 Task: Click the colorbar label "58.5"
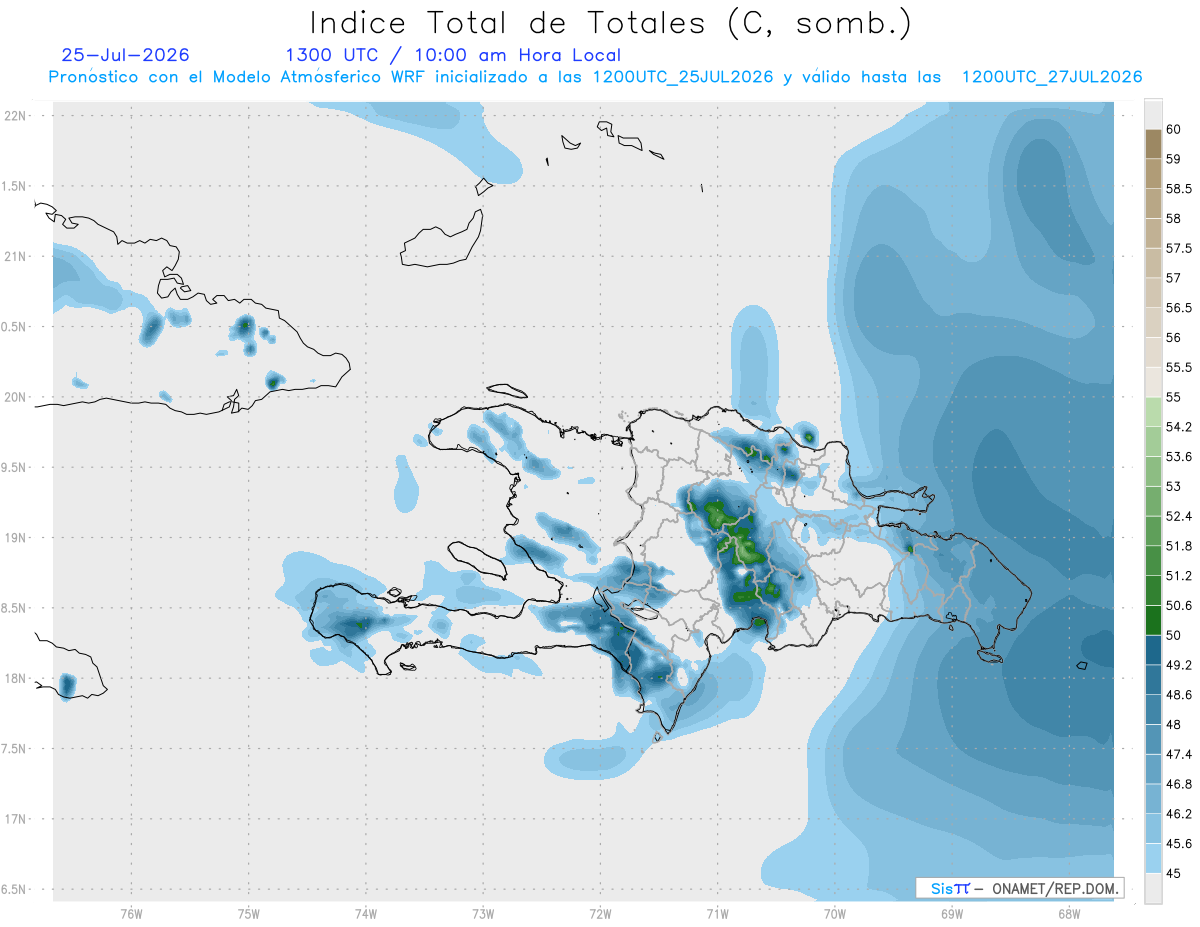pyautogui.click(x=1180, y=188)
